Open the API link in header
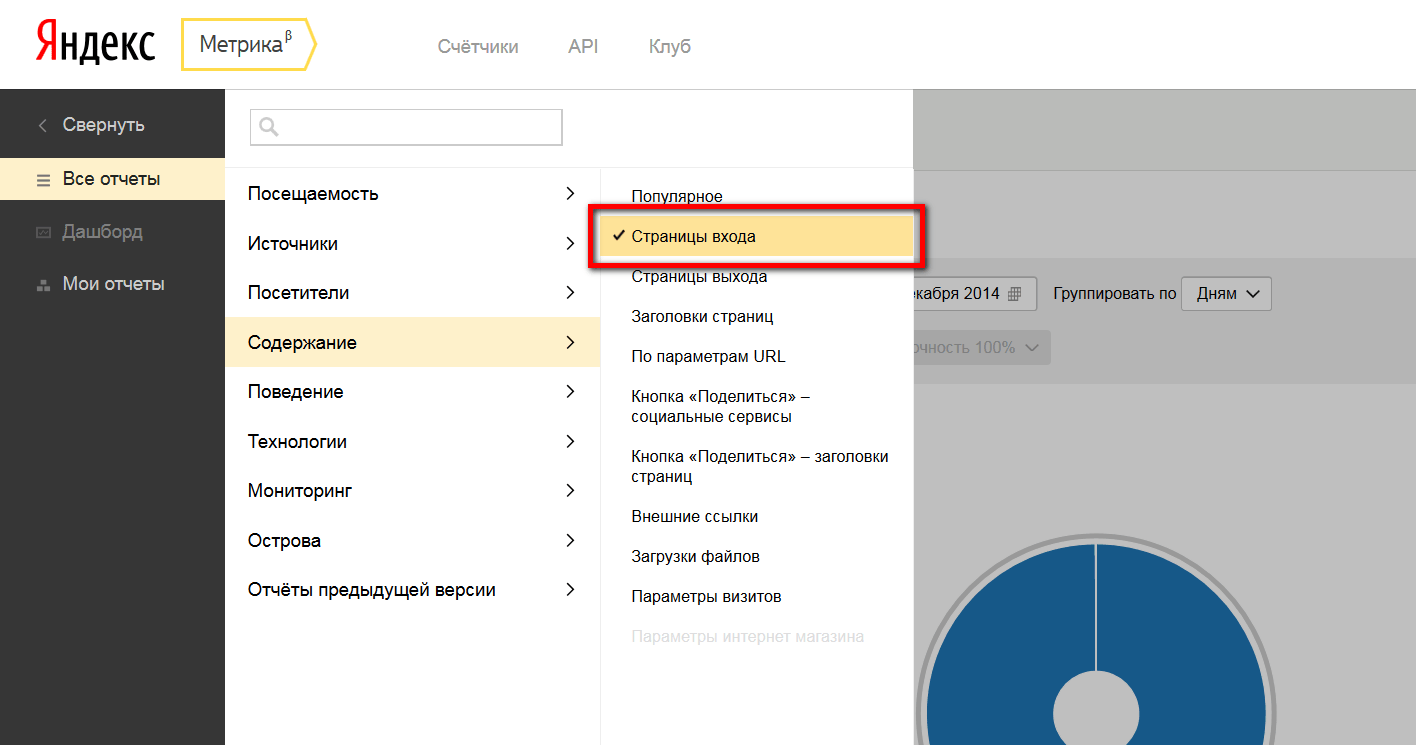This screenshot has height=745, width=1416. pyautogui.click(x=583, y=47)
